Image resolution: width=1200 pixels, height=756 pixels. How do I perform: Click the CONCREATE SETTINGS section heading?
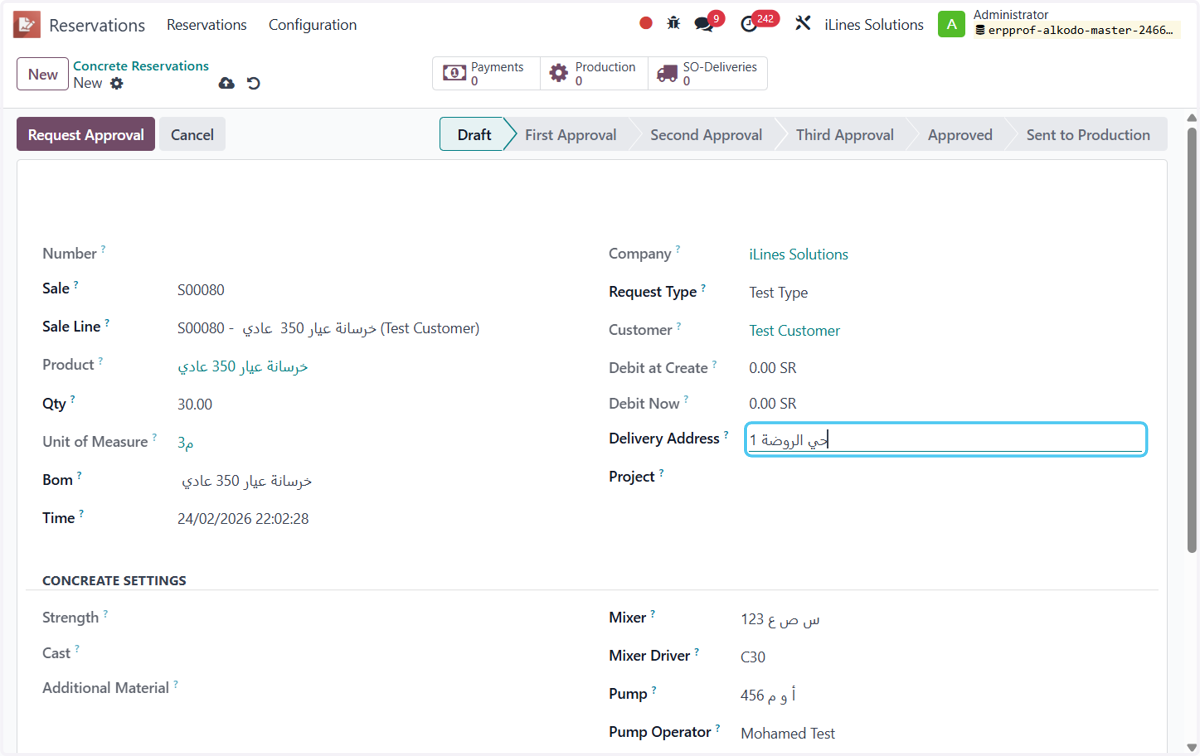114,580
